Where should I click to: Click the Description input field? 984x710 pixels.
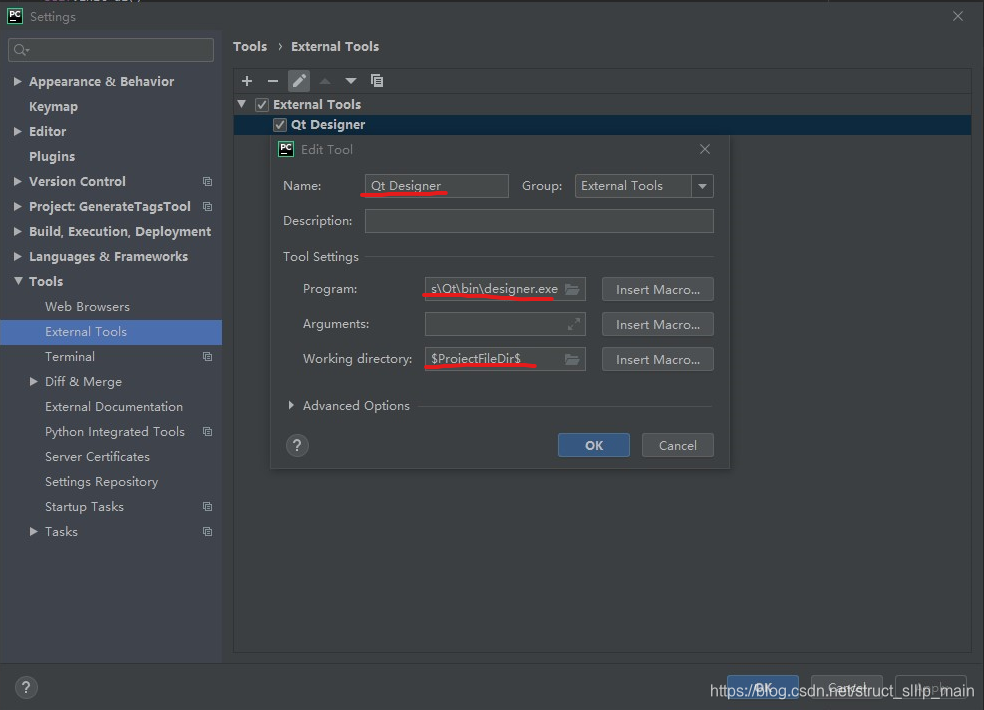(x=539, y=221)
